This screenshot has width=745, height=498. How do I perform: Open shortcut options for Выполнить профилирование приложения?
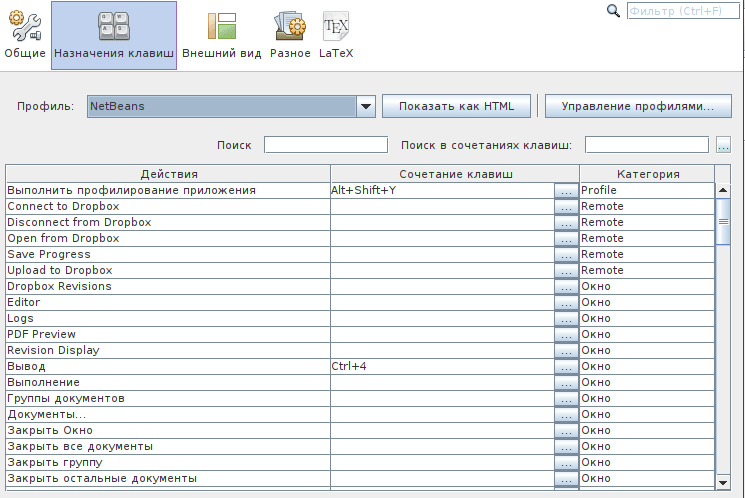pyautogui.click(x=566, y=191)
